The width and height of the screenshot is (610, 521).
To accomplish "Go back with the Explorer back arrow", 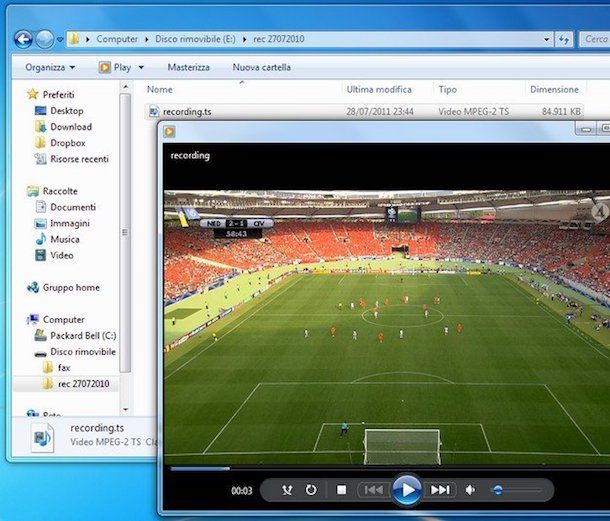I will pos(23,39).
